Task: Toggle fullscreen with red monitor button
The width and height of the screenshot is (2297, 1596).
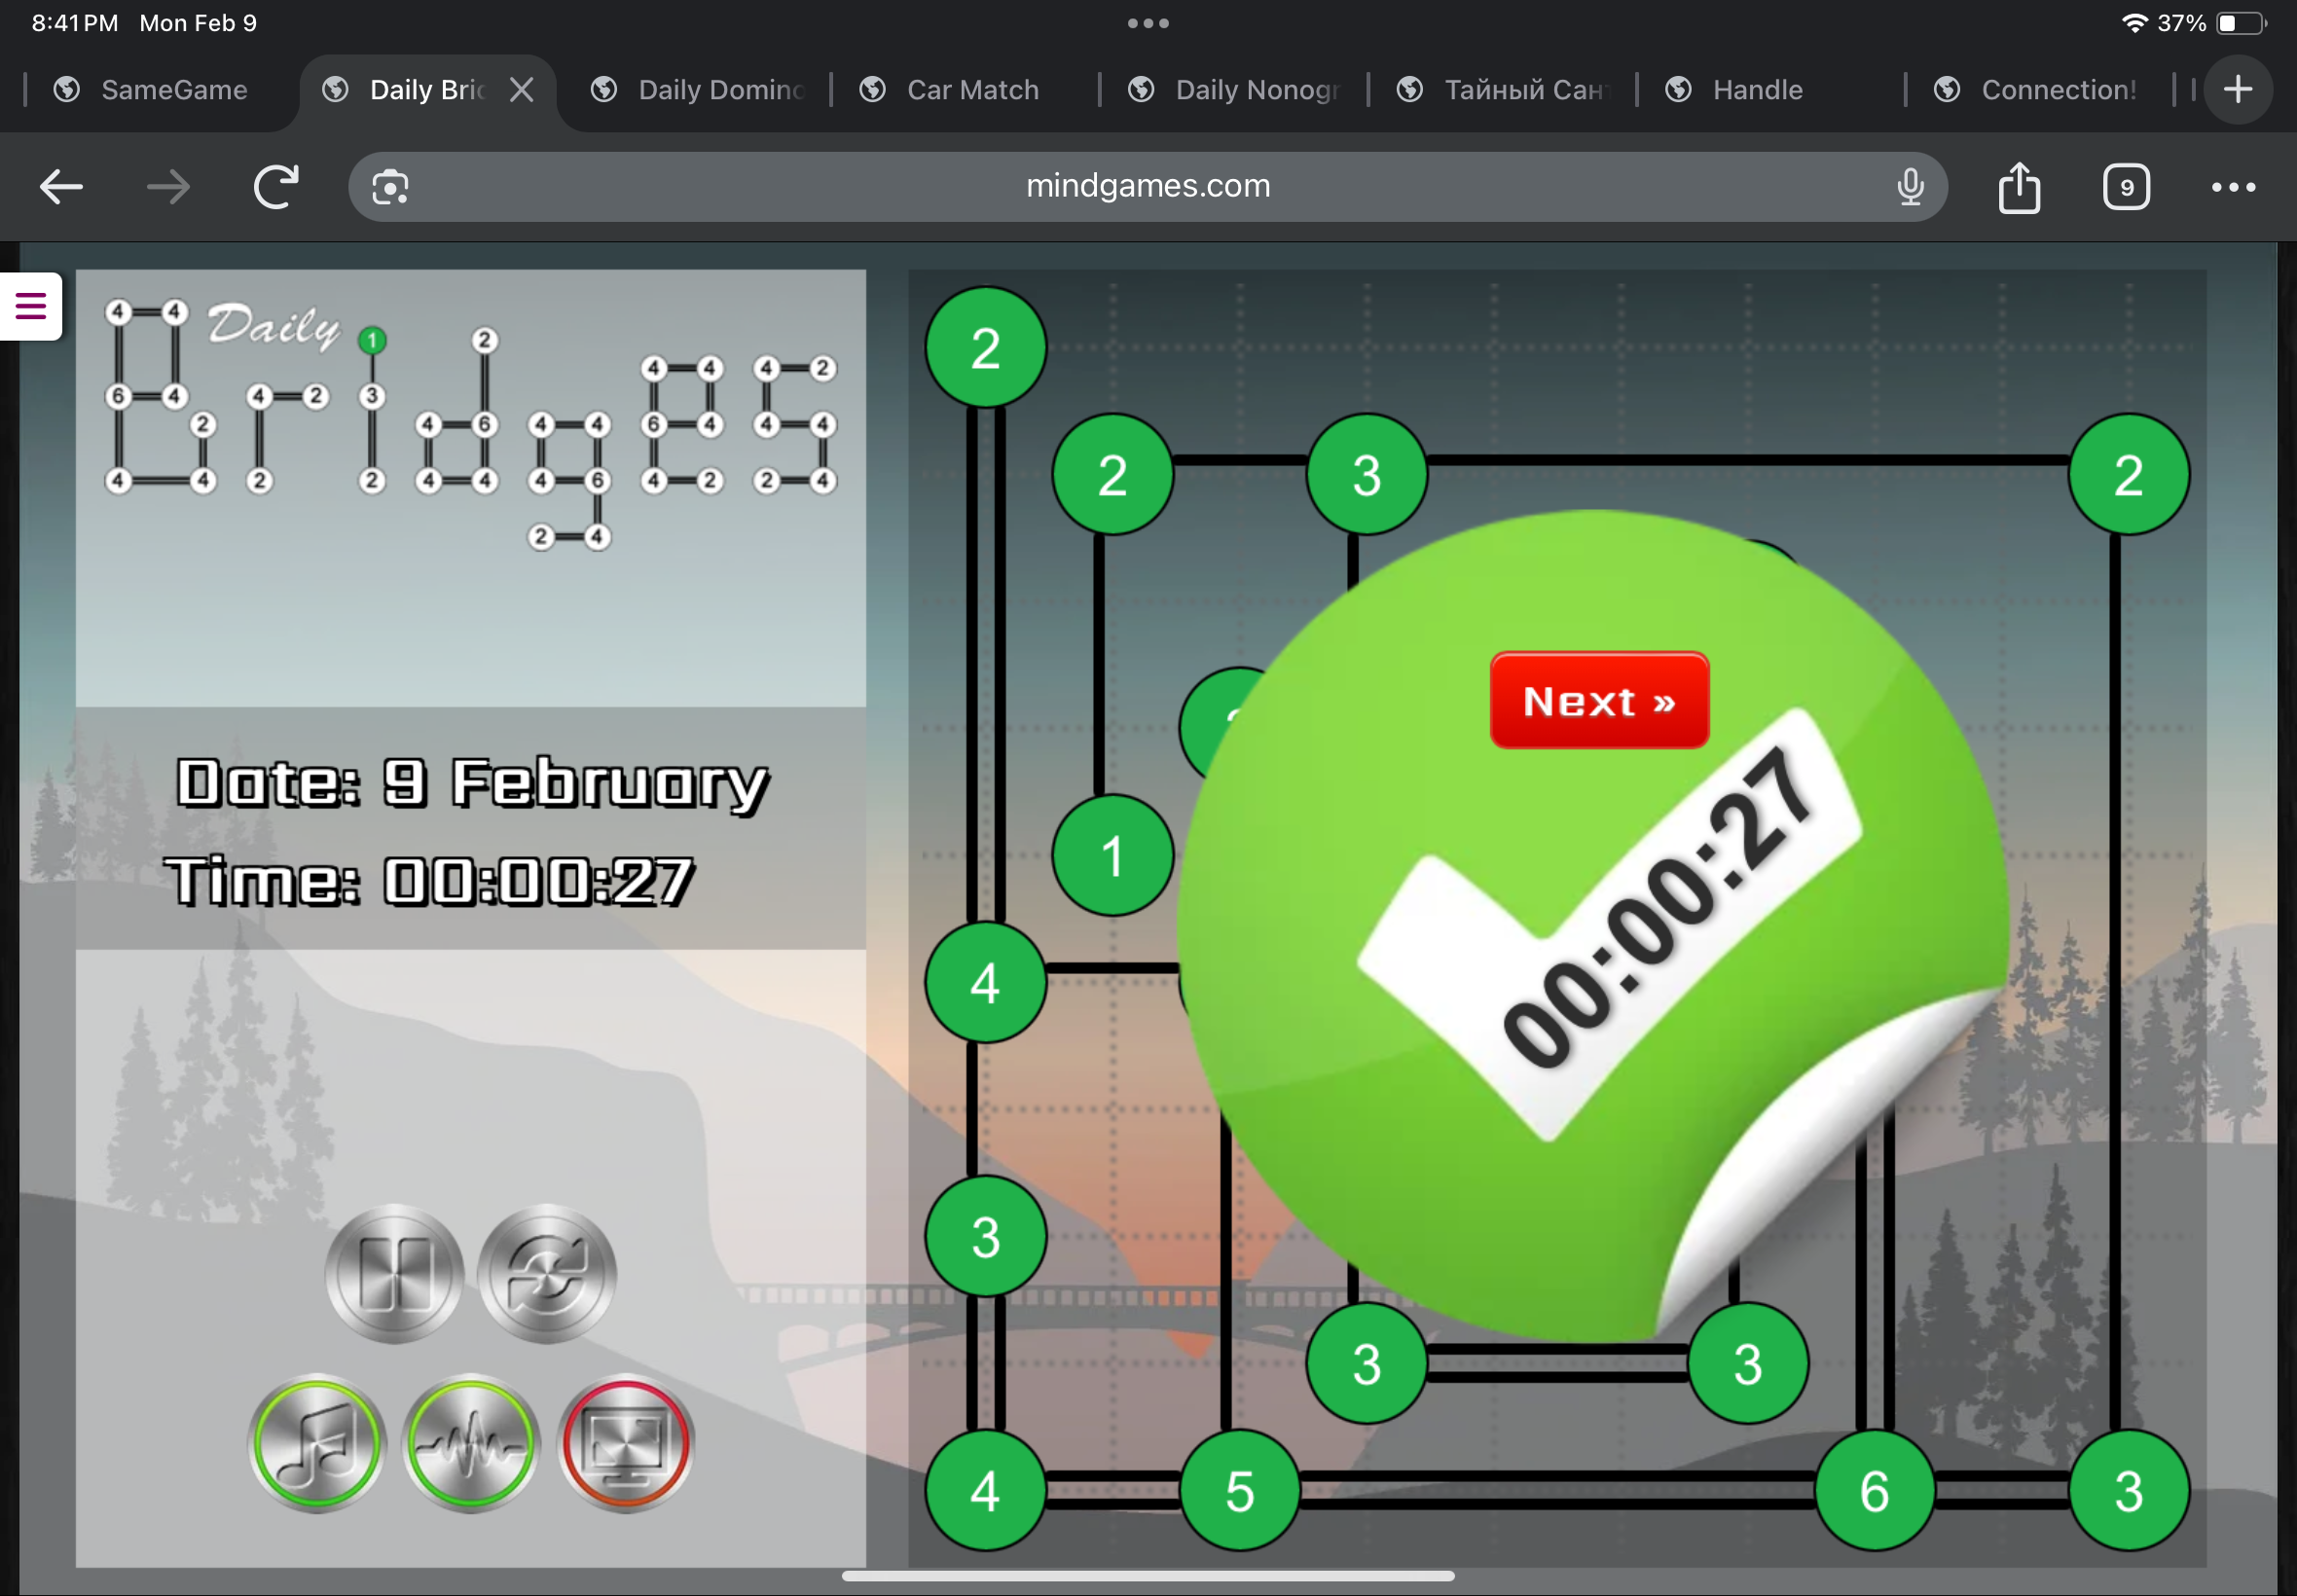Action: (626, 1443)
